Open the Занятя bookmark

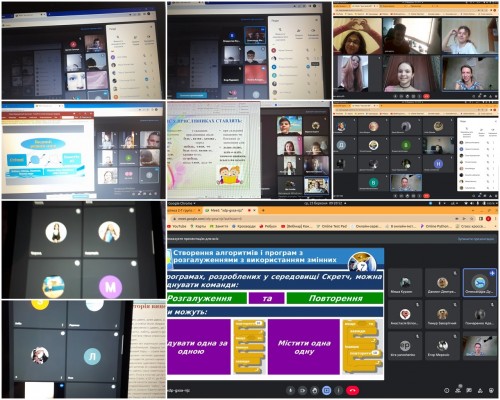coord(219,226)
